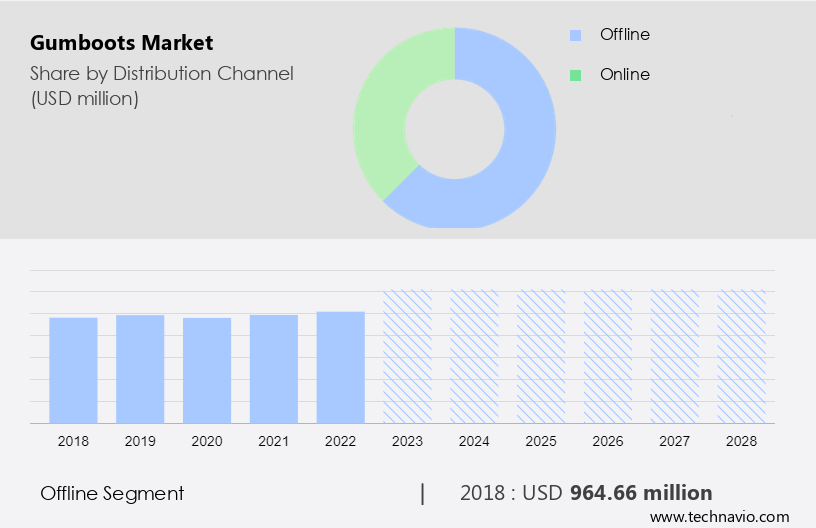Click the Offline Segment caption text
This screenshot has width=816, height=528.
(x=112, y=493)
